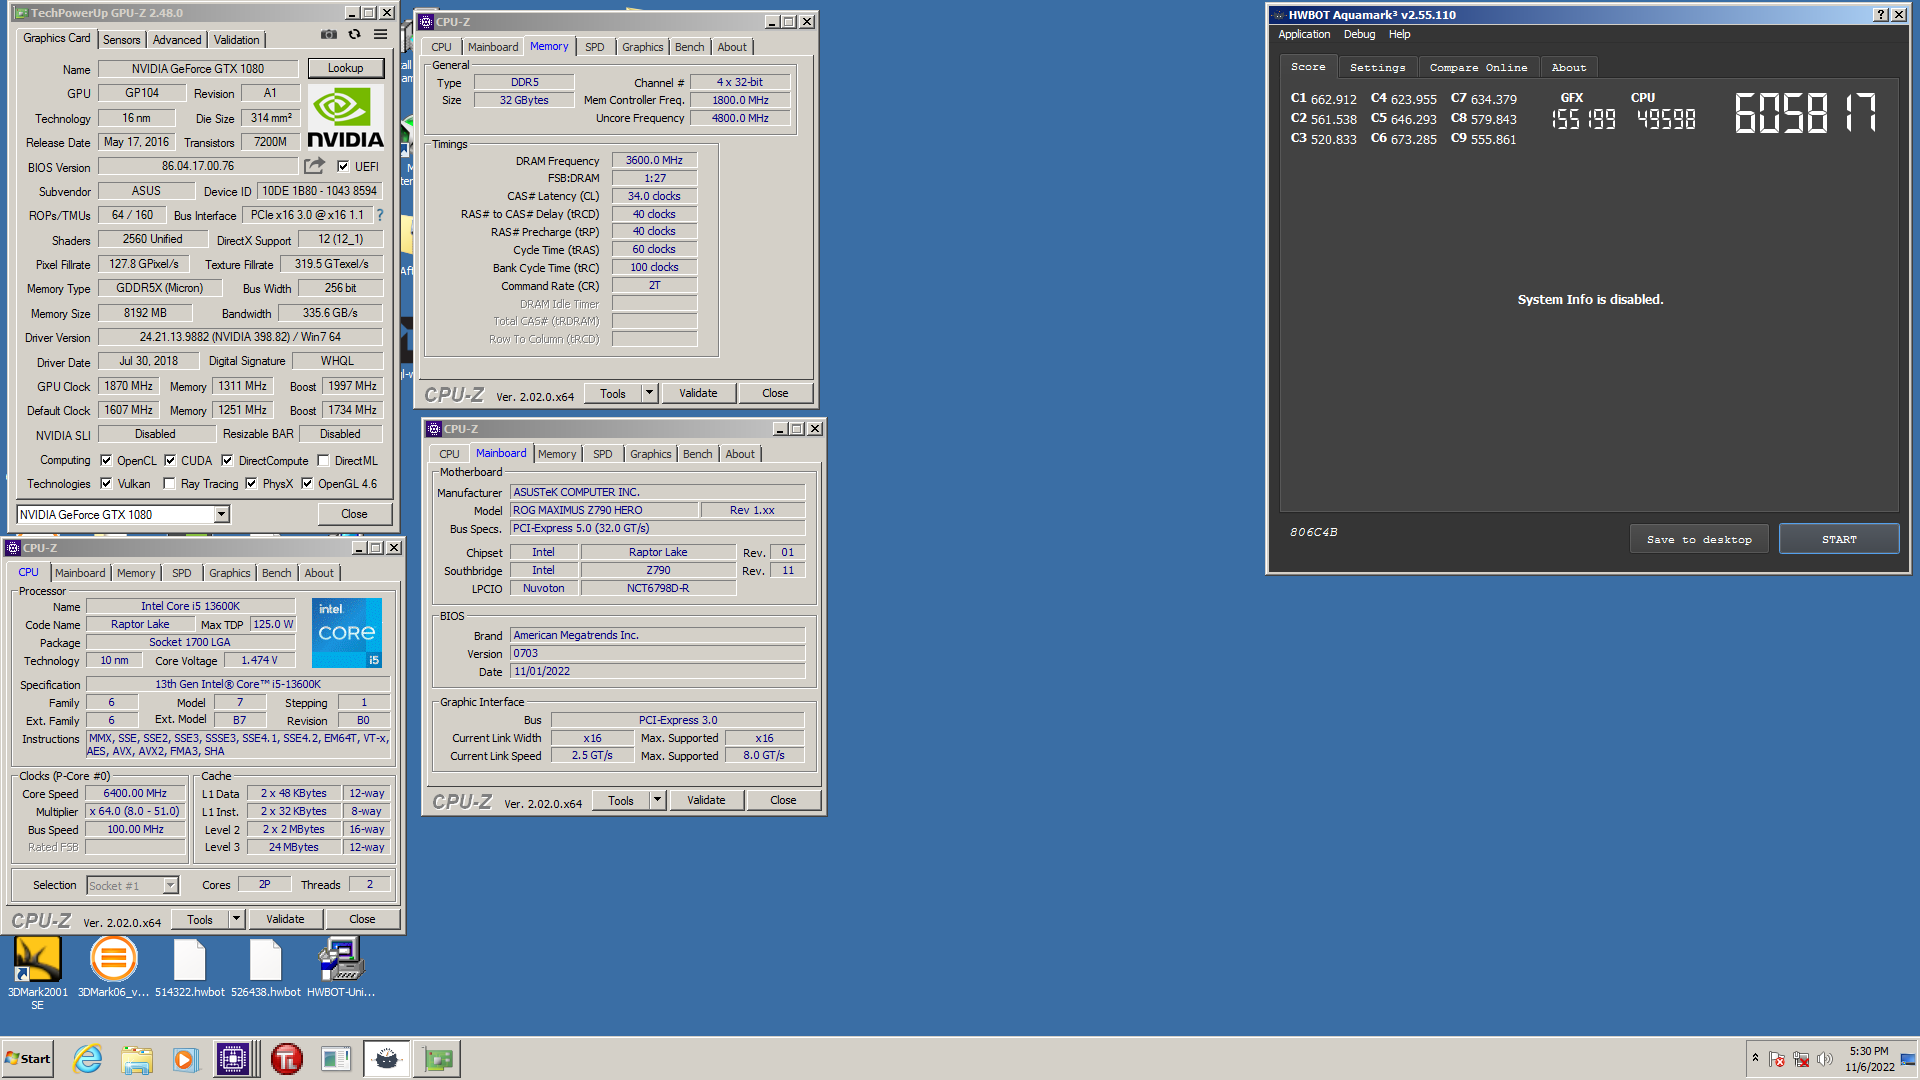Click the Lookup button in GPU-Z
This screenshot has width=1920, height=1080.
click(x=345, y=68)
